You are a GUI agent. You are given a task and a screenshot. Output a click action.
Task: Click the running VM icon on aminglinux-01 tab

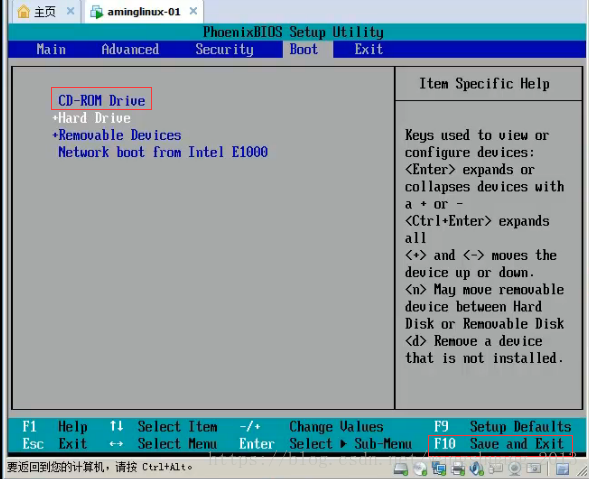point(97,12)
